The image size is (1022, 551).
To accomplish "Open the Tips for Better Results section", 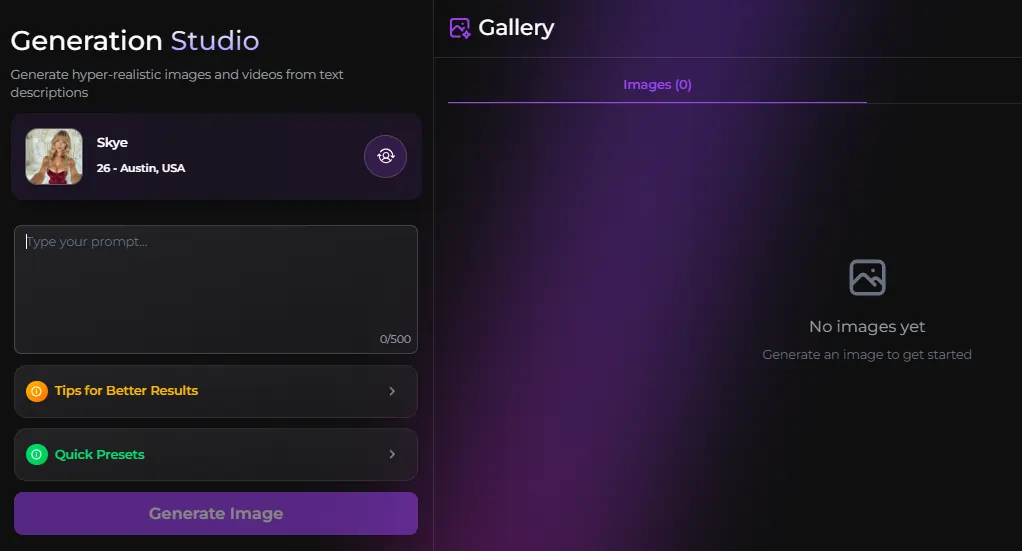I will tap(216, 391).
